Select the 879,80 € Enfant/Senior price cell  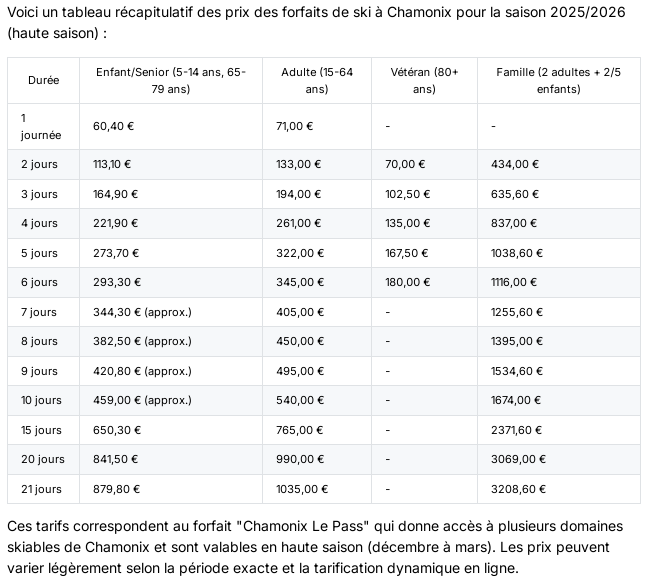click(x=116, y=489)
